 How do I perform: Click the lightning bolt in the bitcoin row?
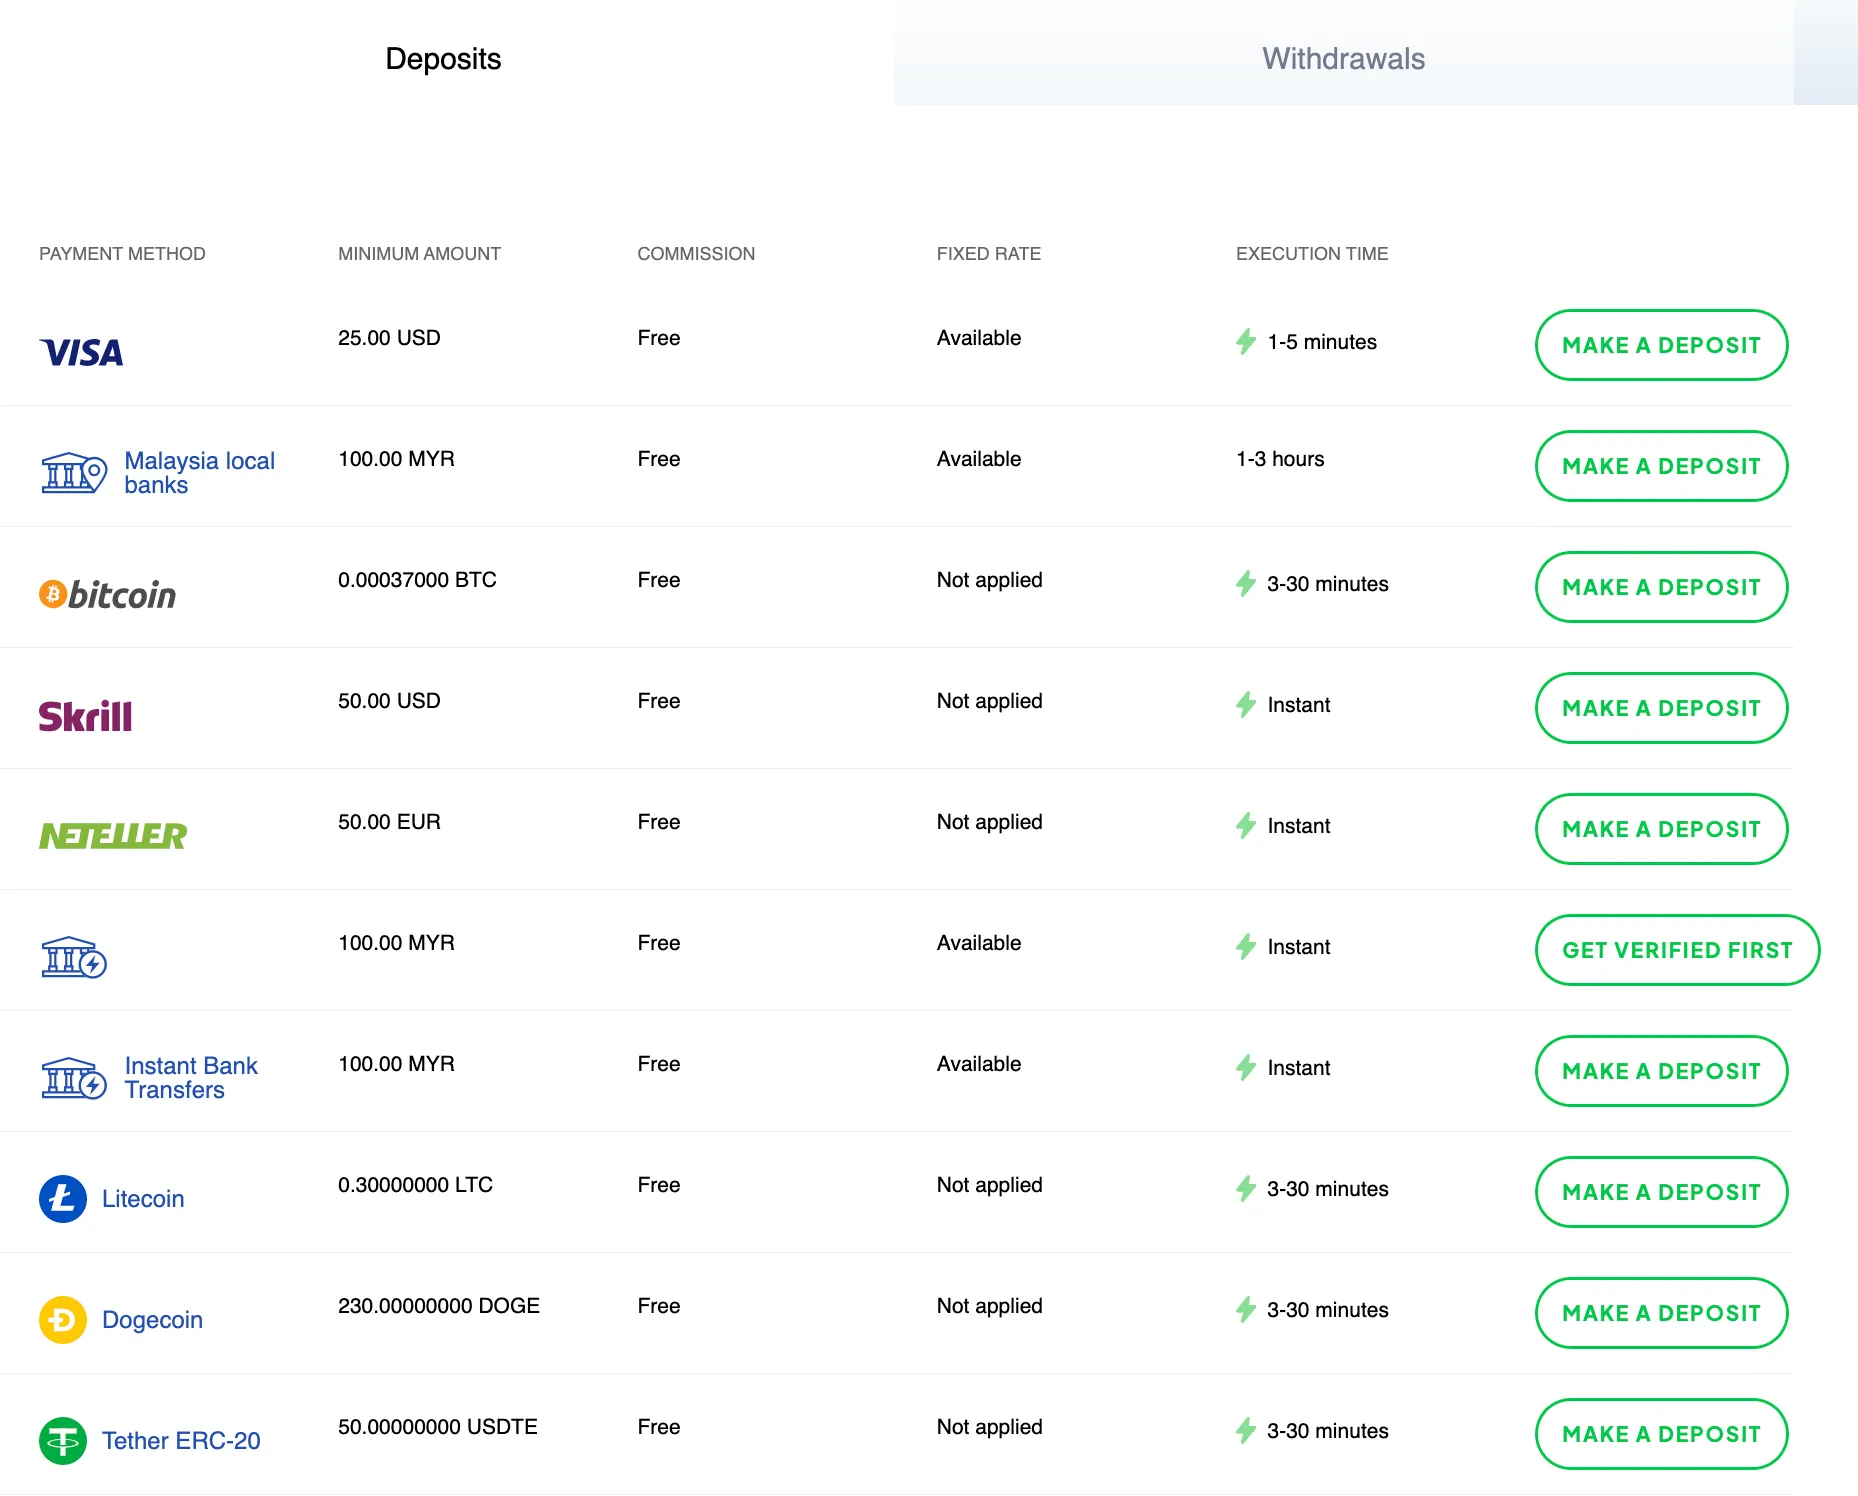click(1246, 584)
